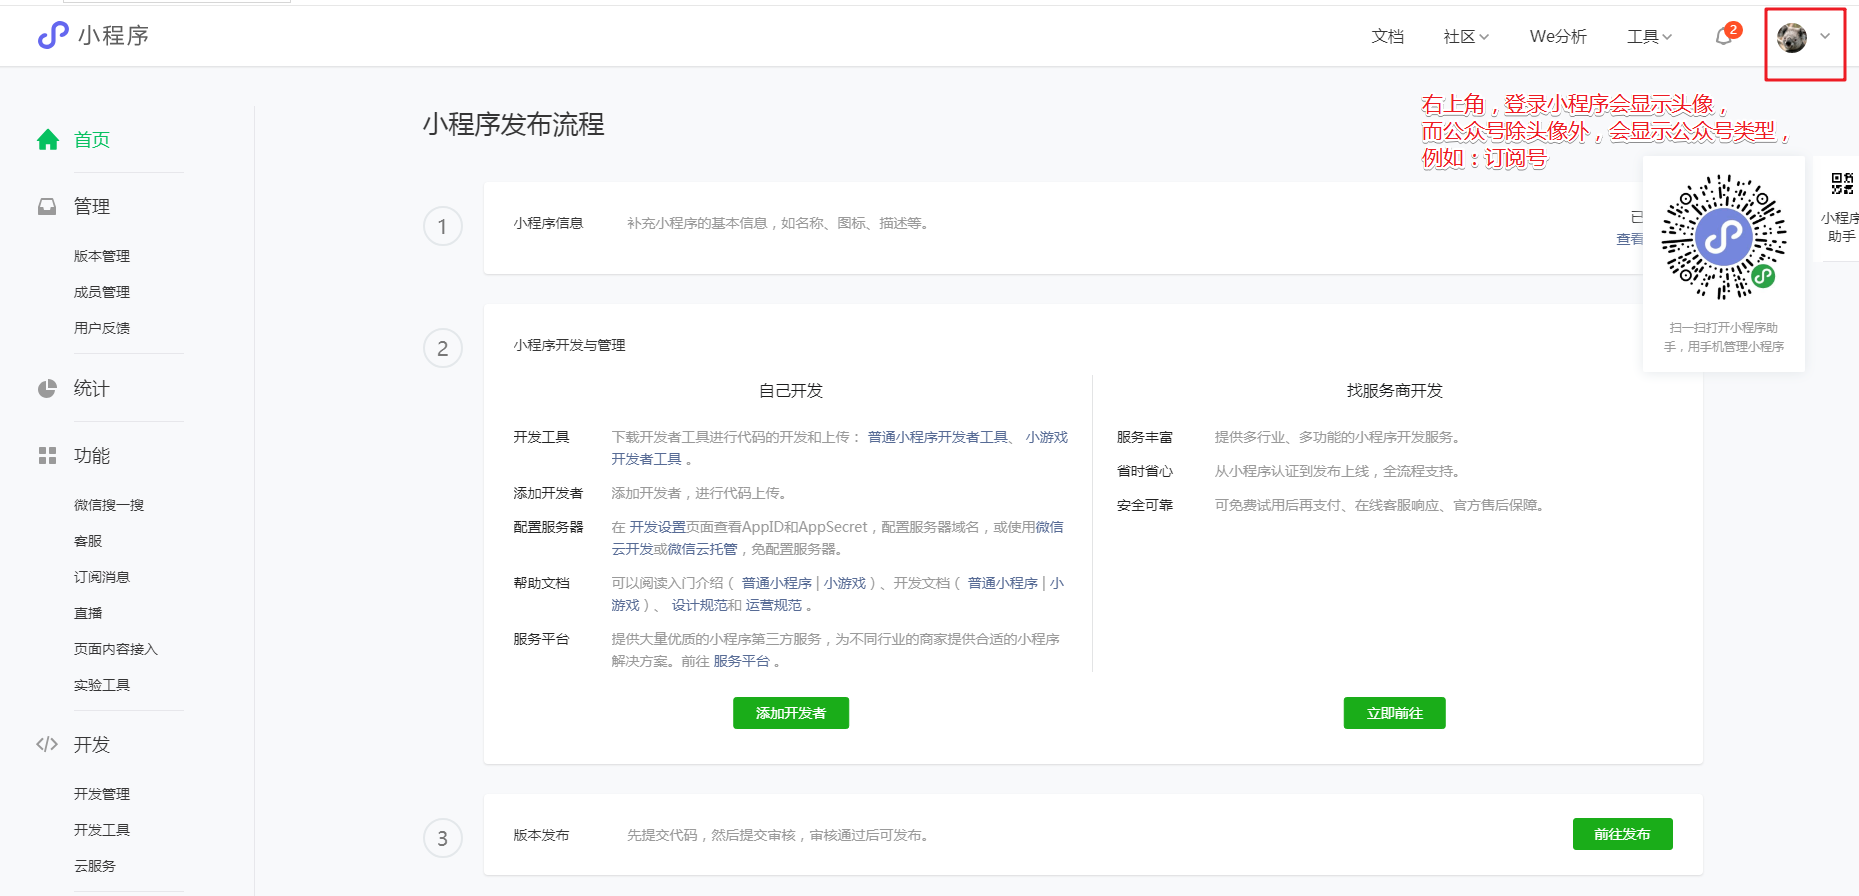Open the 设计规范 link
The height and width of the screenshot is (896, 1859).
pyautogui.click(x=699, y=605)
